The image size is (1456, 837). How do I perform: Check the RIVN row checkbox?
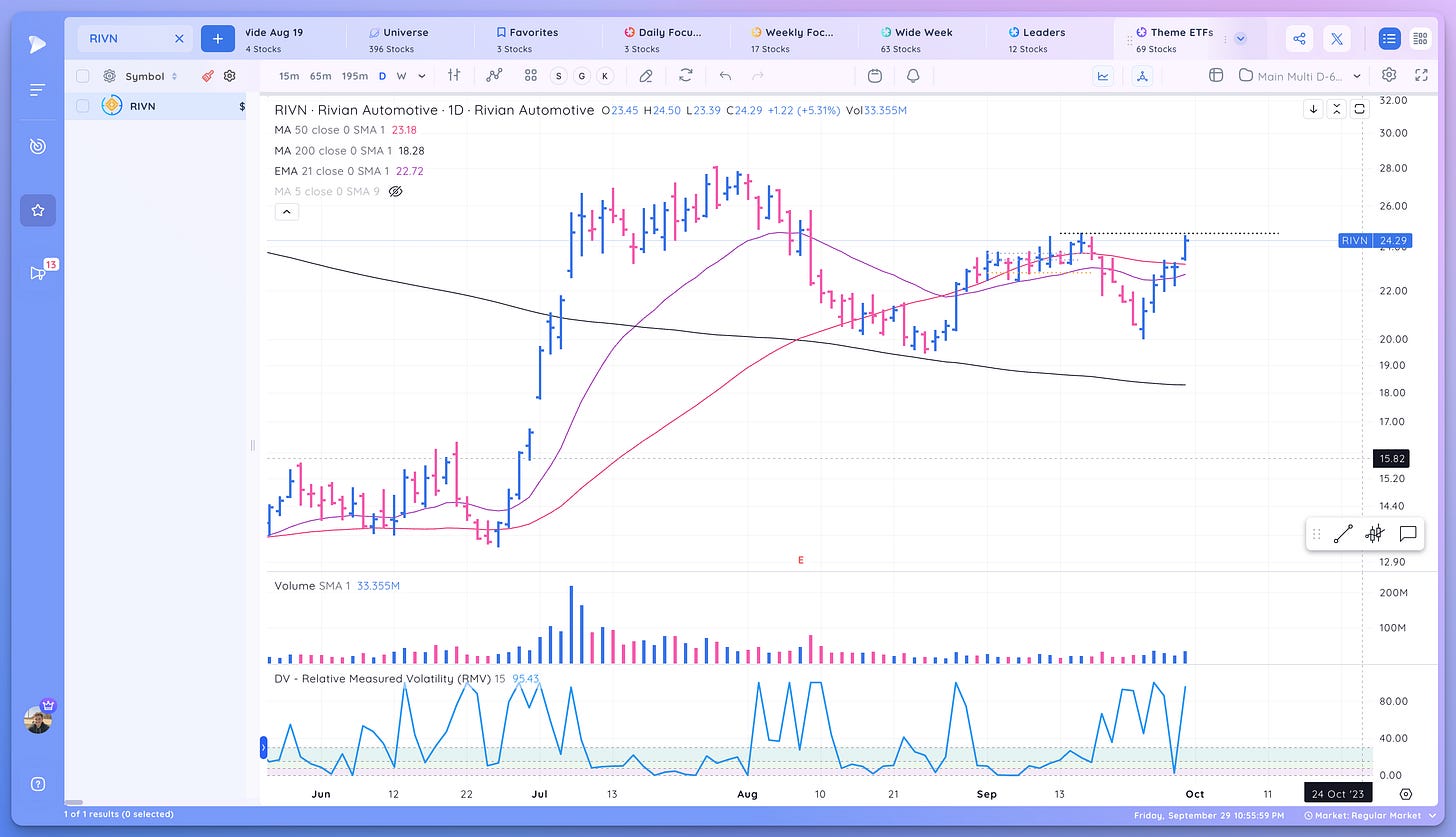point(83,106)
